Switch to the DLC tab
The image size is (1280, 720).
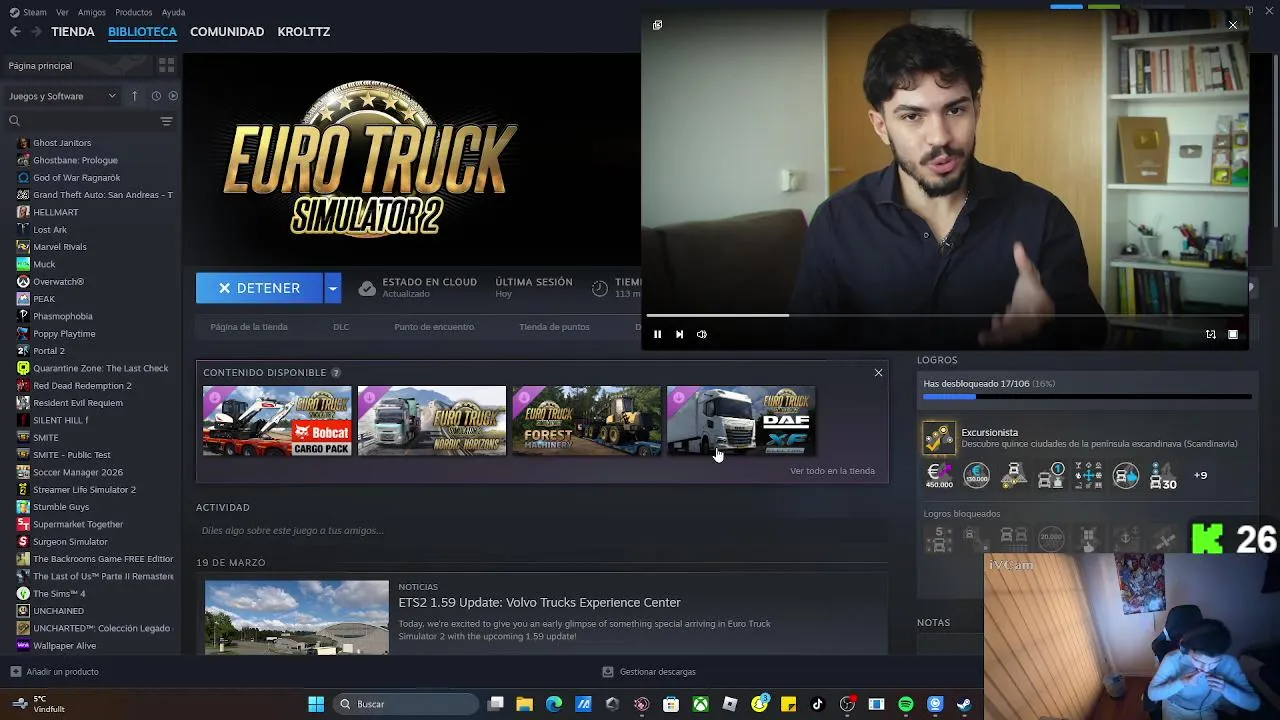341,327
